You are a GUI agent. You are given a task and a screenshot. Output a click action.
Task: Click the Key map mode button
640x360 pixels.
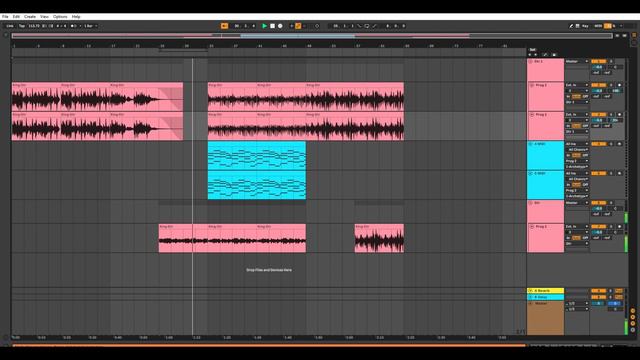point(585,26)
